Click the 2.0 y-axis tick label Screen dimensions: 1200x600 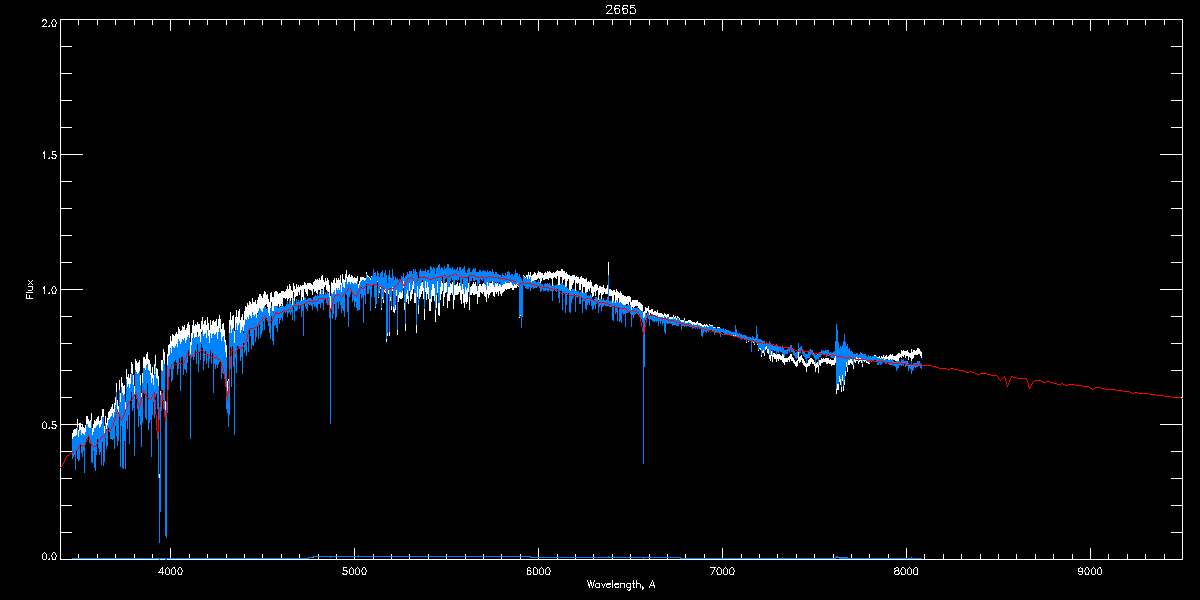tap(47, 22)
